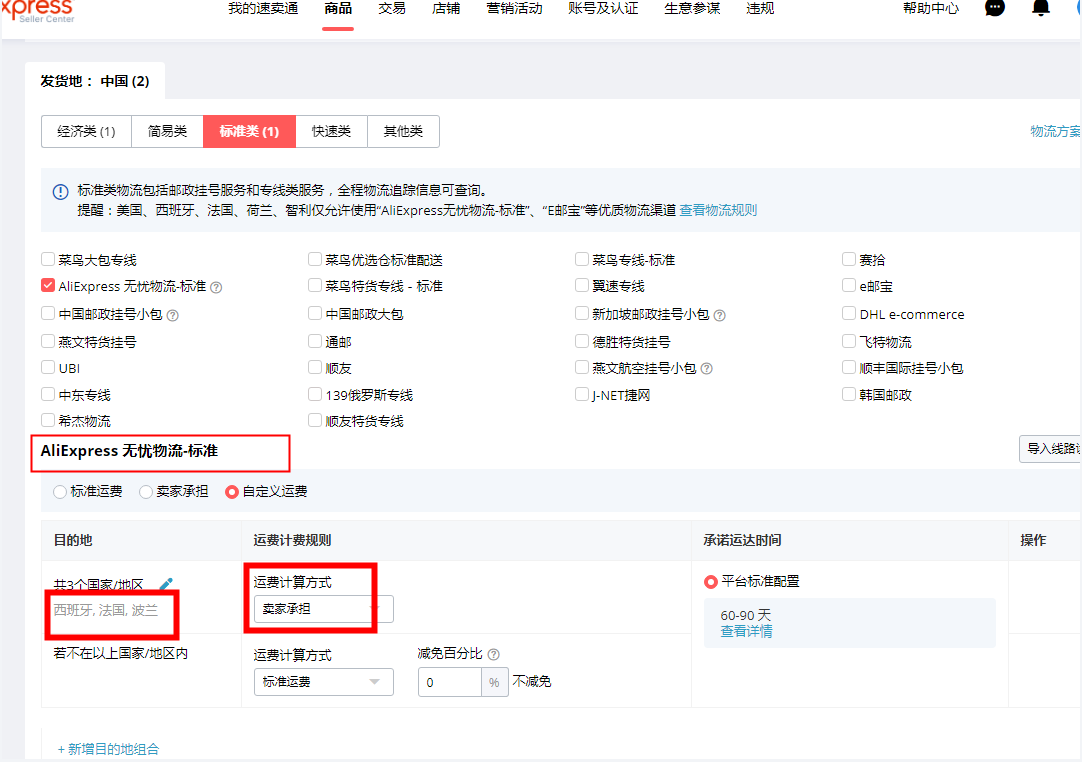Click + 新增目的地组合 link
This screenshot has width=1082, height=762.
tap(108, 749)
